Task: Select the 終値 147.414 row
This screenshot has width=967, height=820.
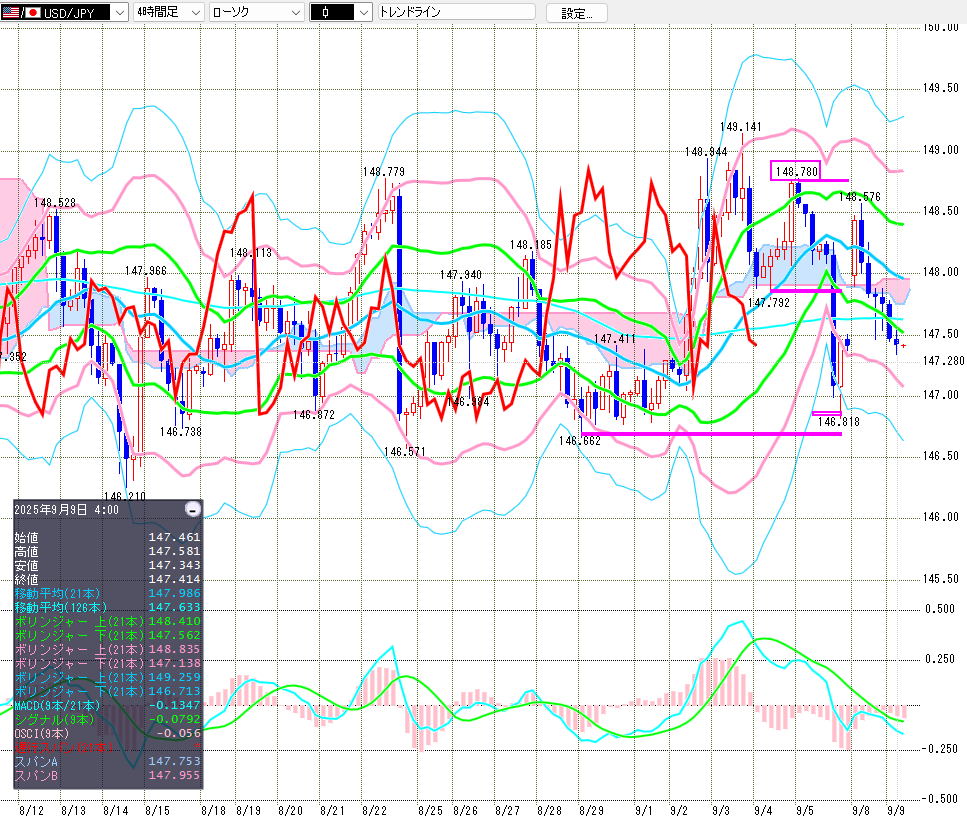Action: [107, 580]
